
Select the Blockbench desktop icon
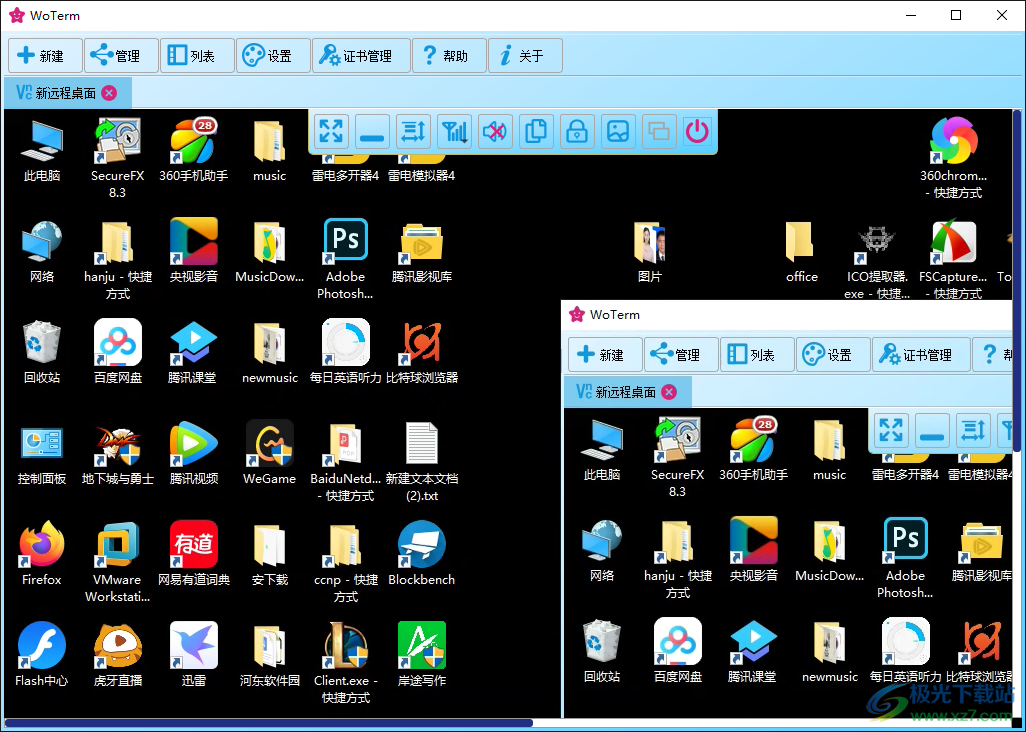coord(422,553)
